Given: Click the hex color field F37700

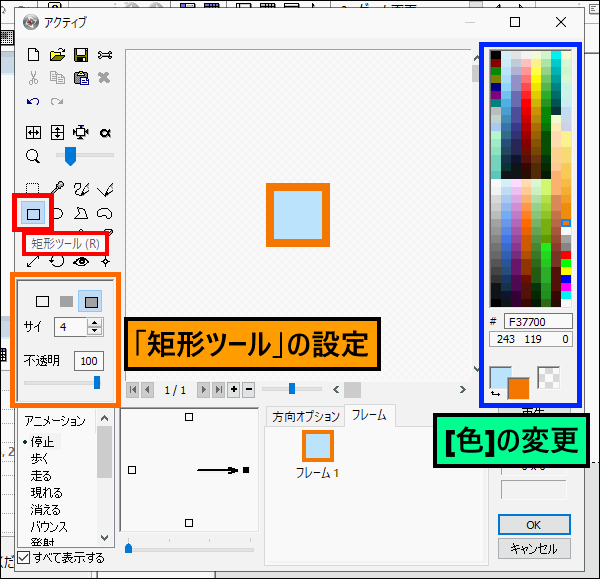Looking at the screenshot, I should point(538,322).
